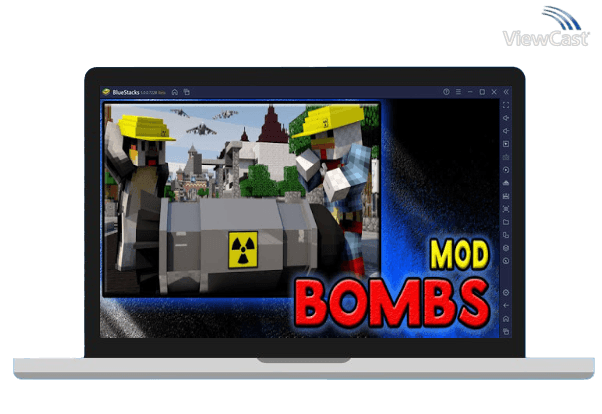The width and height of the screenshot is (602, 414).
Task: Take a screenshot using the capture icon
Action: (506, 209)
